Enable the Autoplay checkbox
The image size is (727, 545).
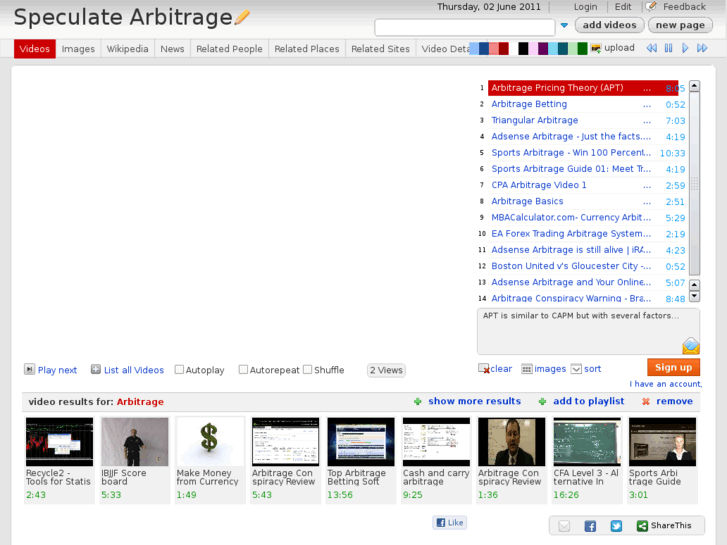point(179,370)
